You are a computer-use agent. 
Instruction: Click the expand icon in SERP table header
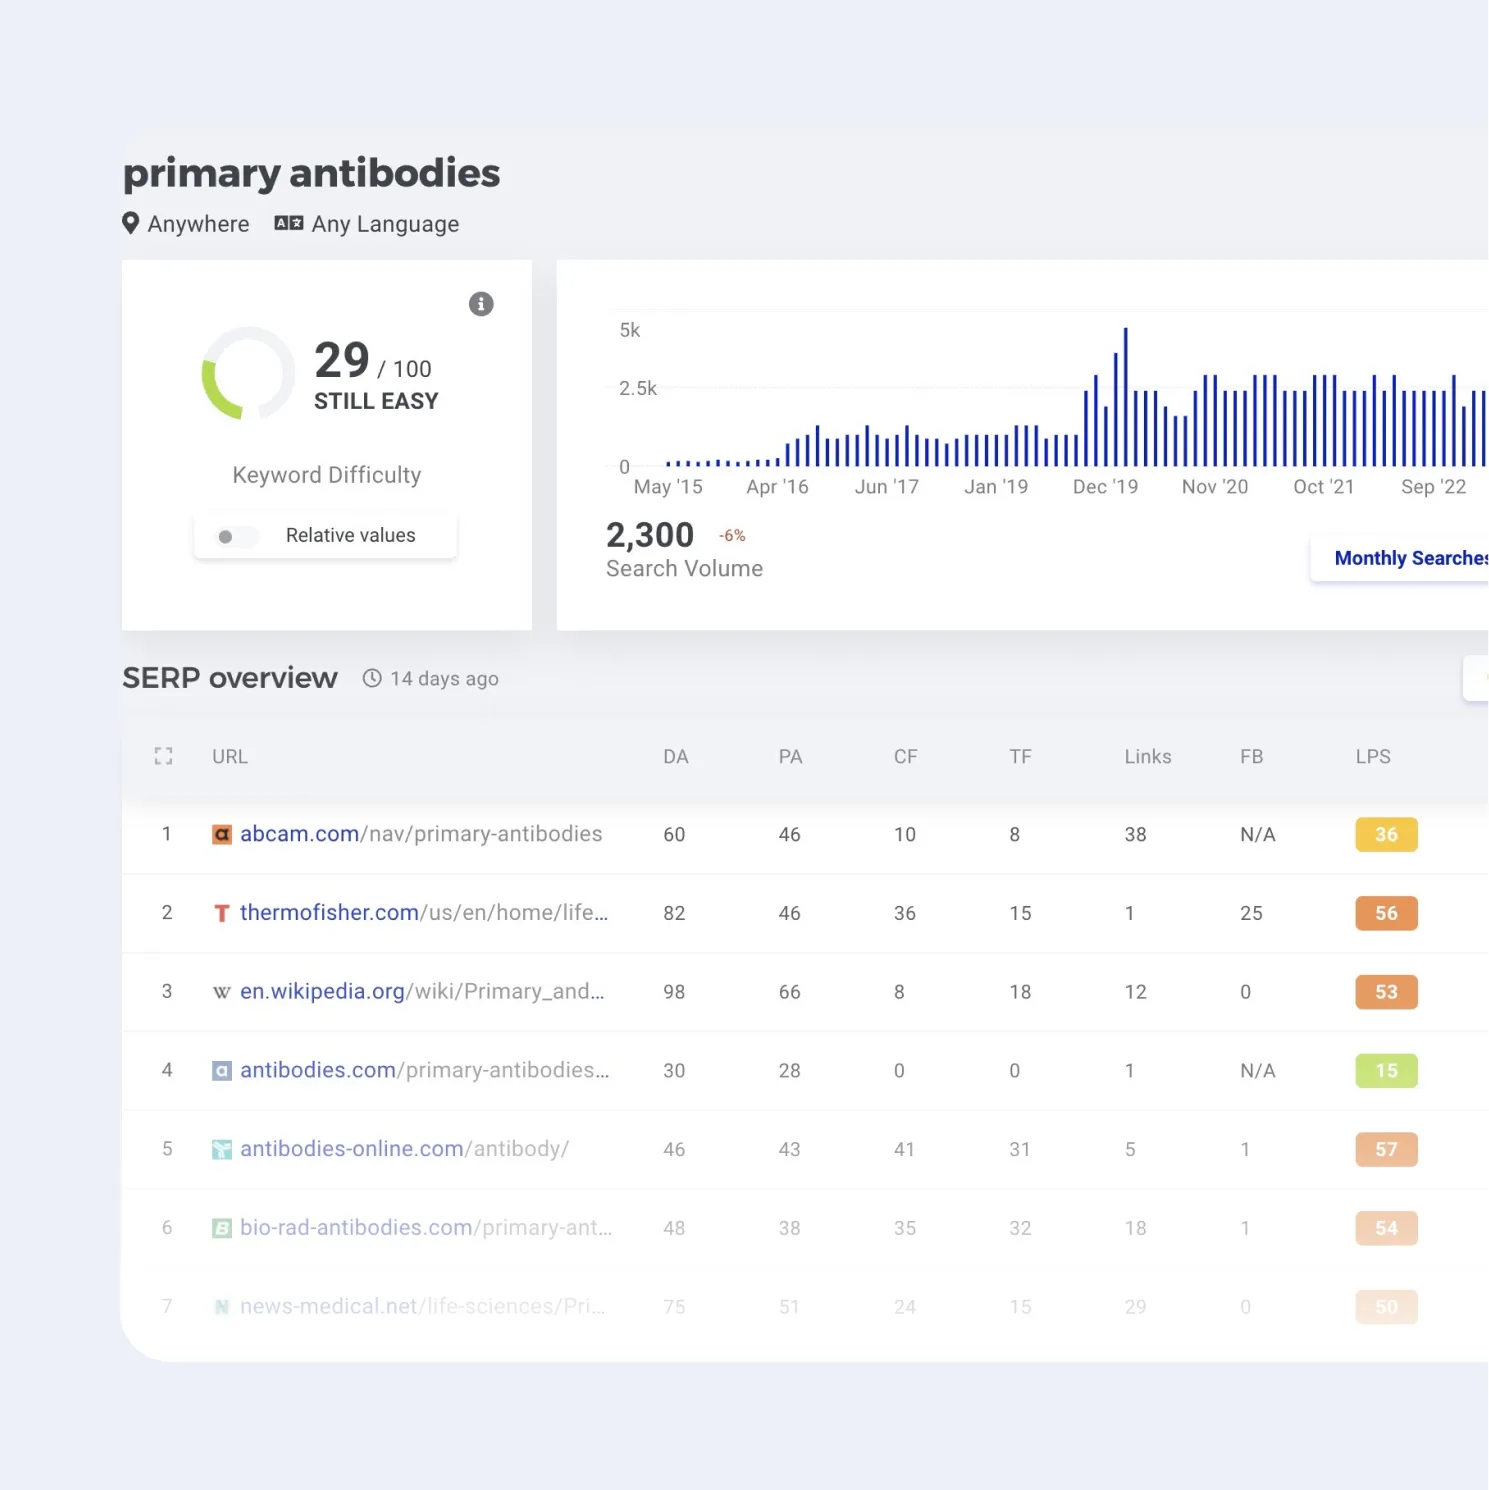[164, 757]
